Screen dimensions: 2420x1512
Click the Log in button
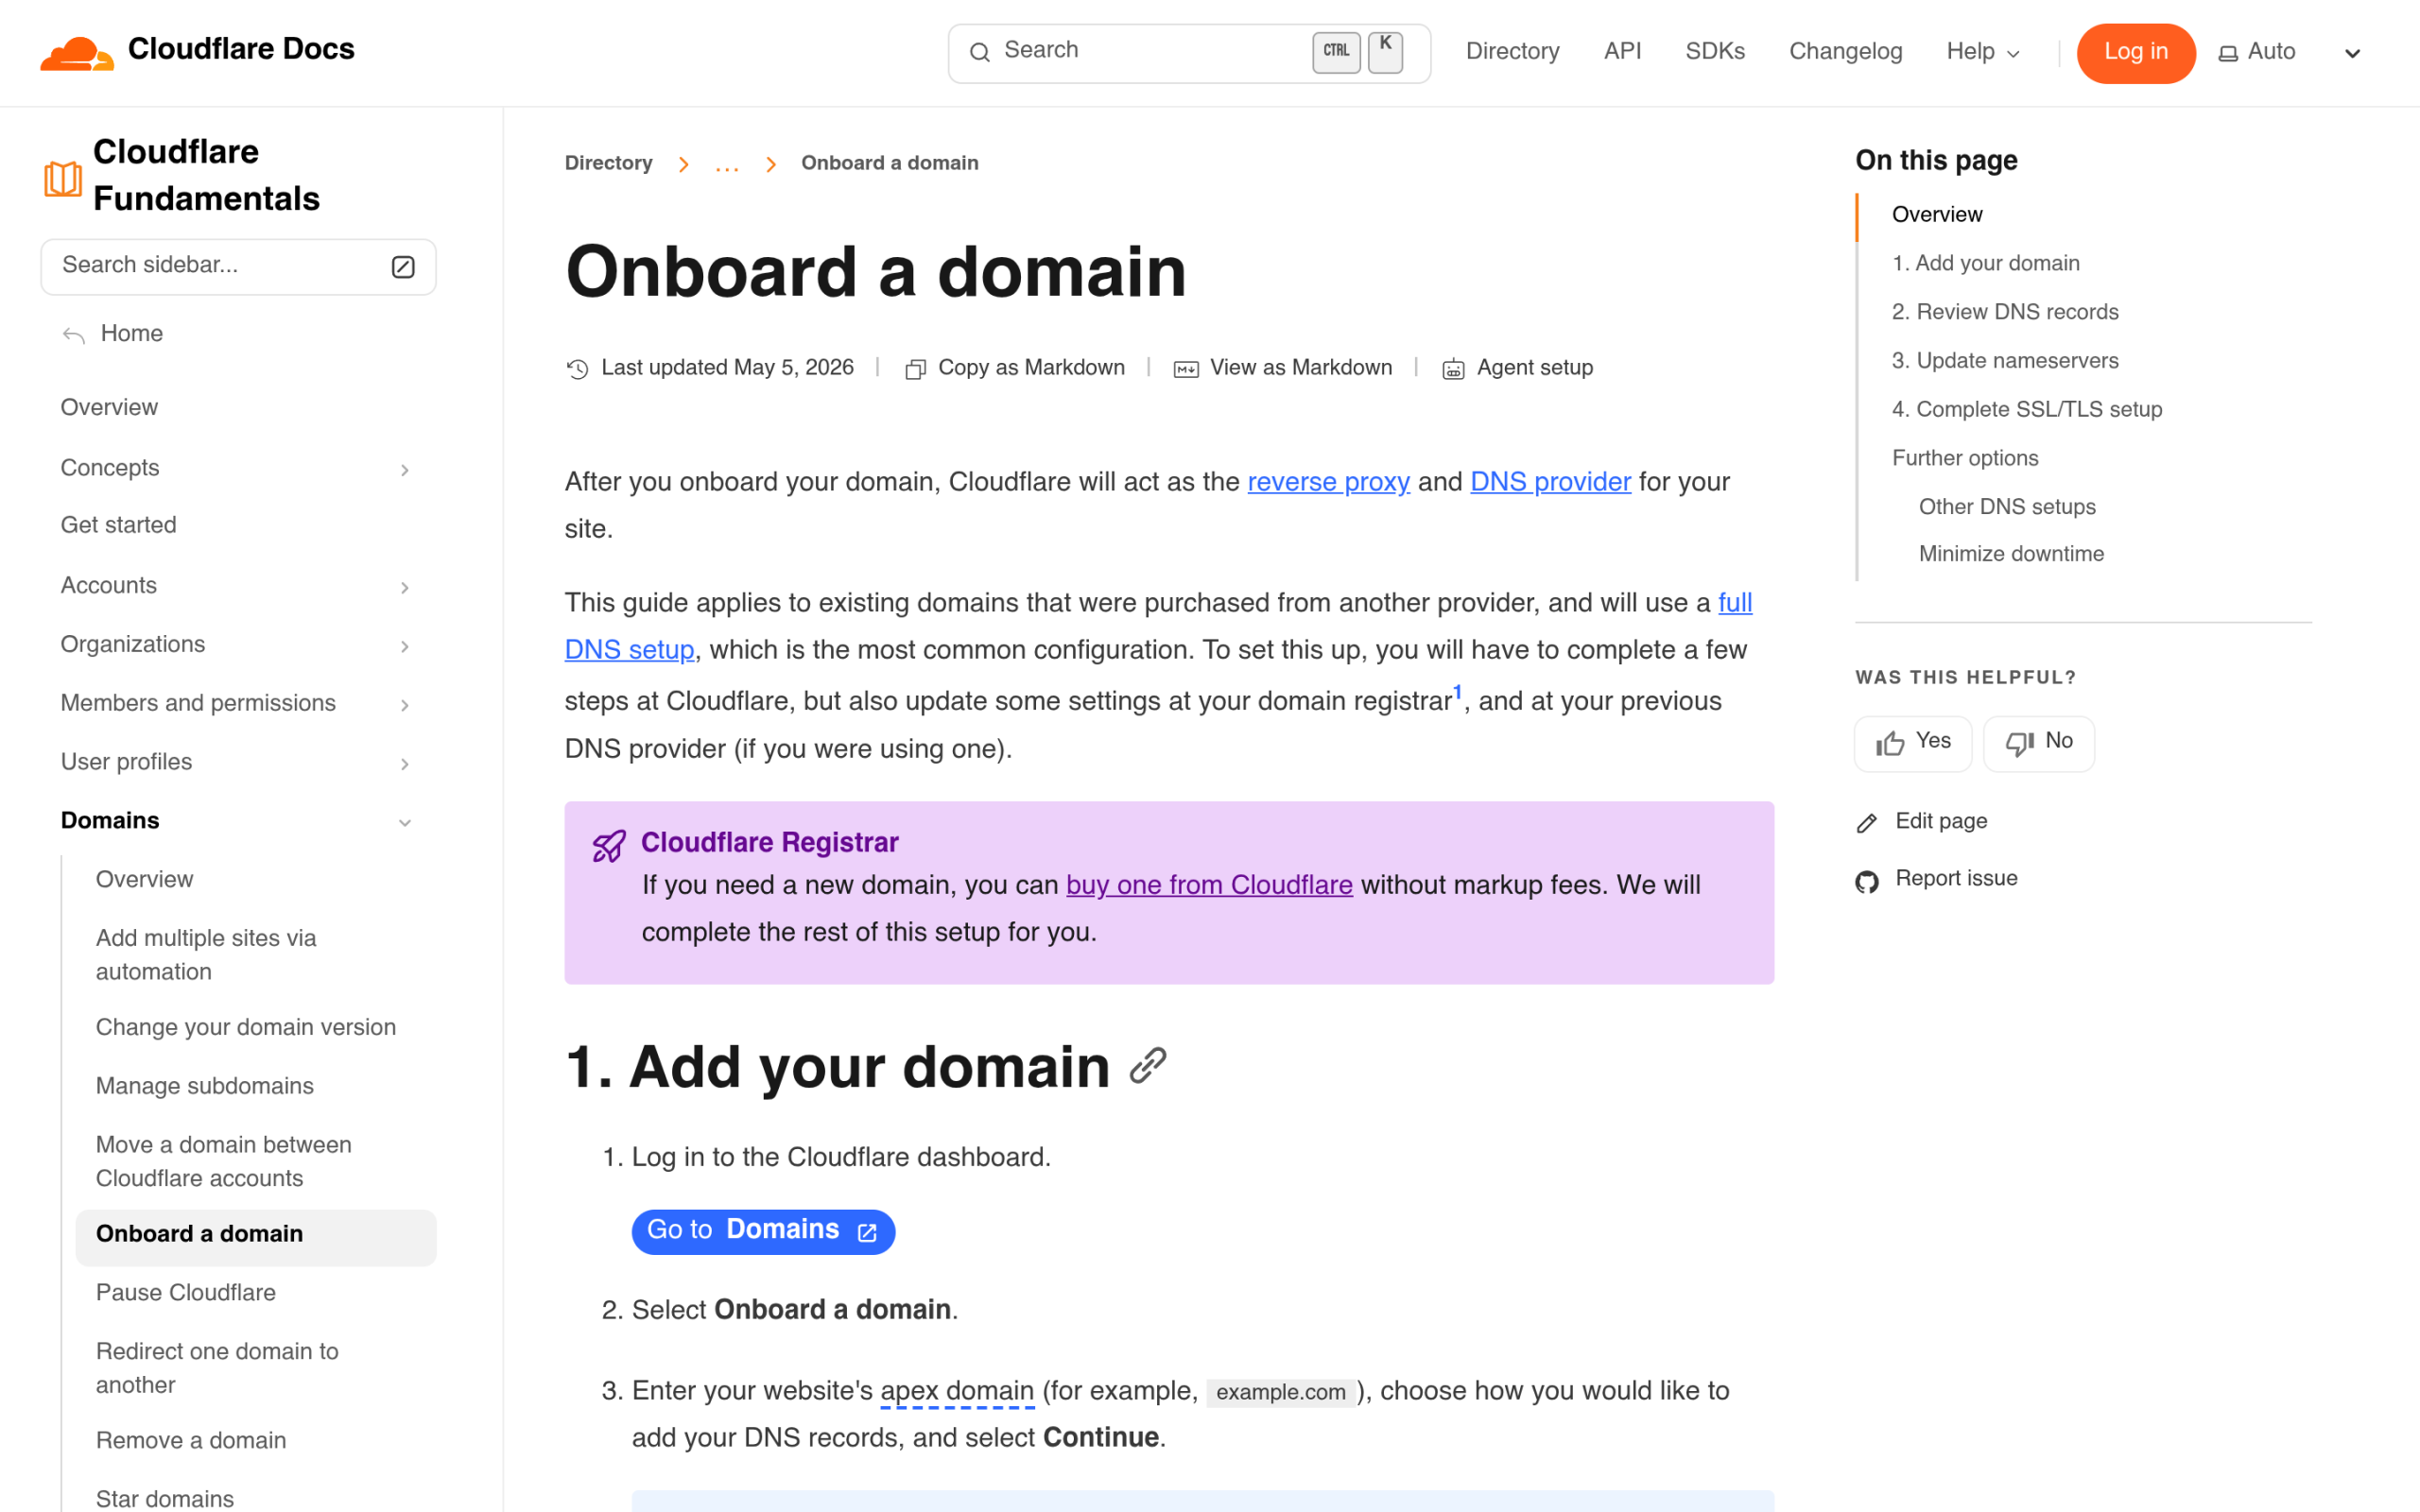click(x=2136, y=53)
